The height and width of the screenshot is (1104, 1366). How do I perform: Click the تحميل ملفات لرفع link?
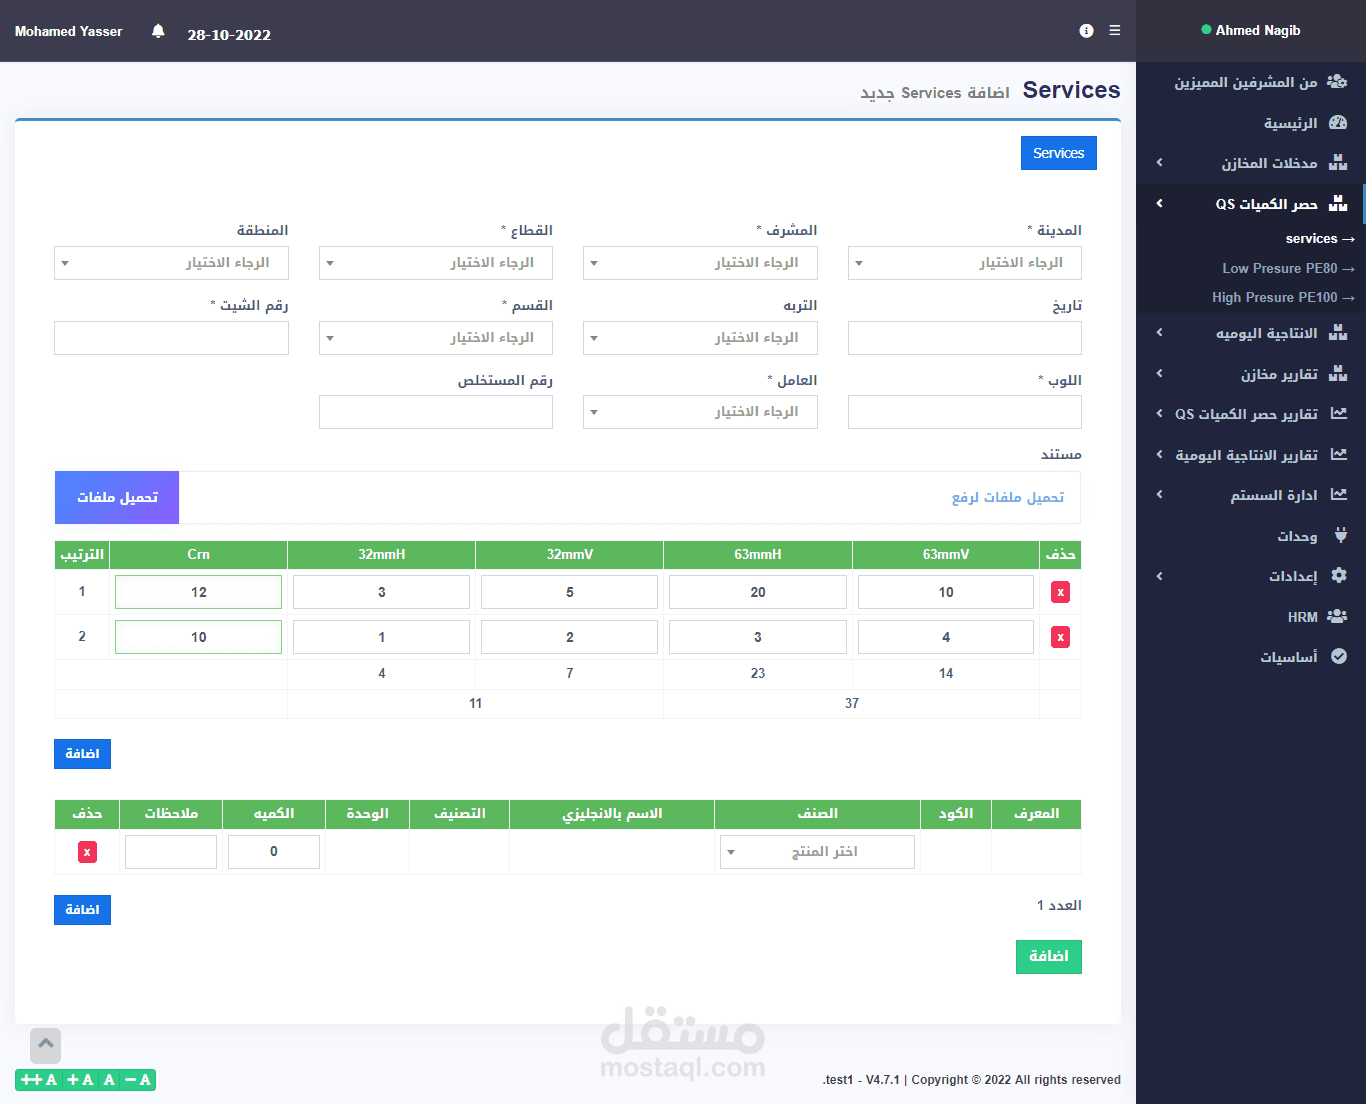click(1008, 497)
